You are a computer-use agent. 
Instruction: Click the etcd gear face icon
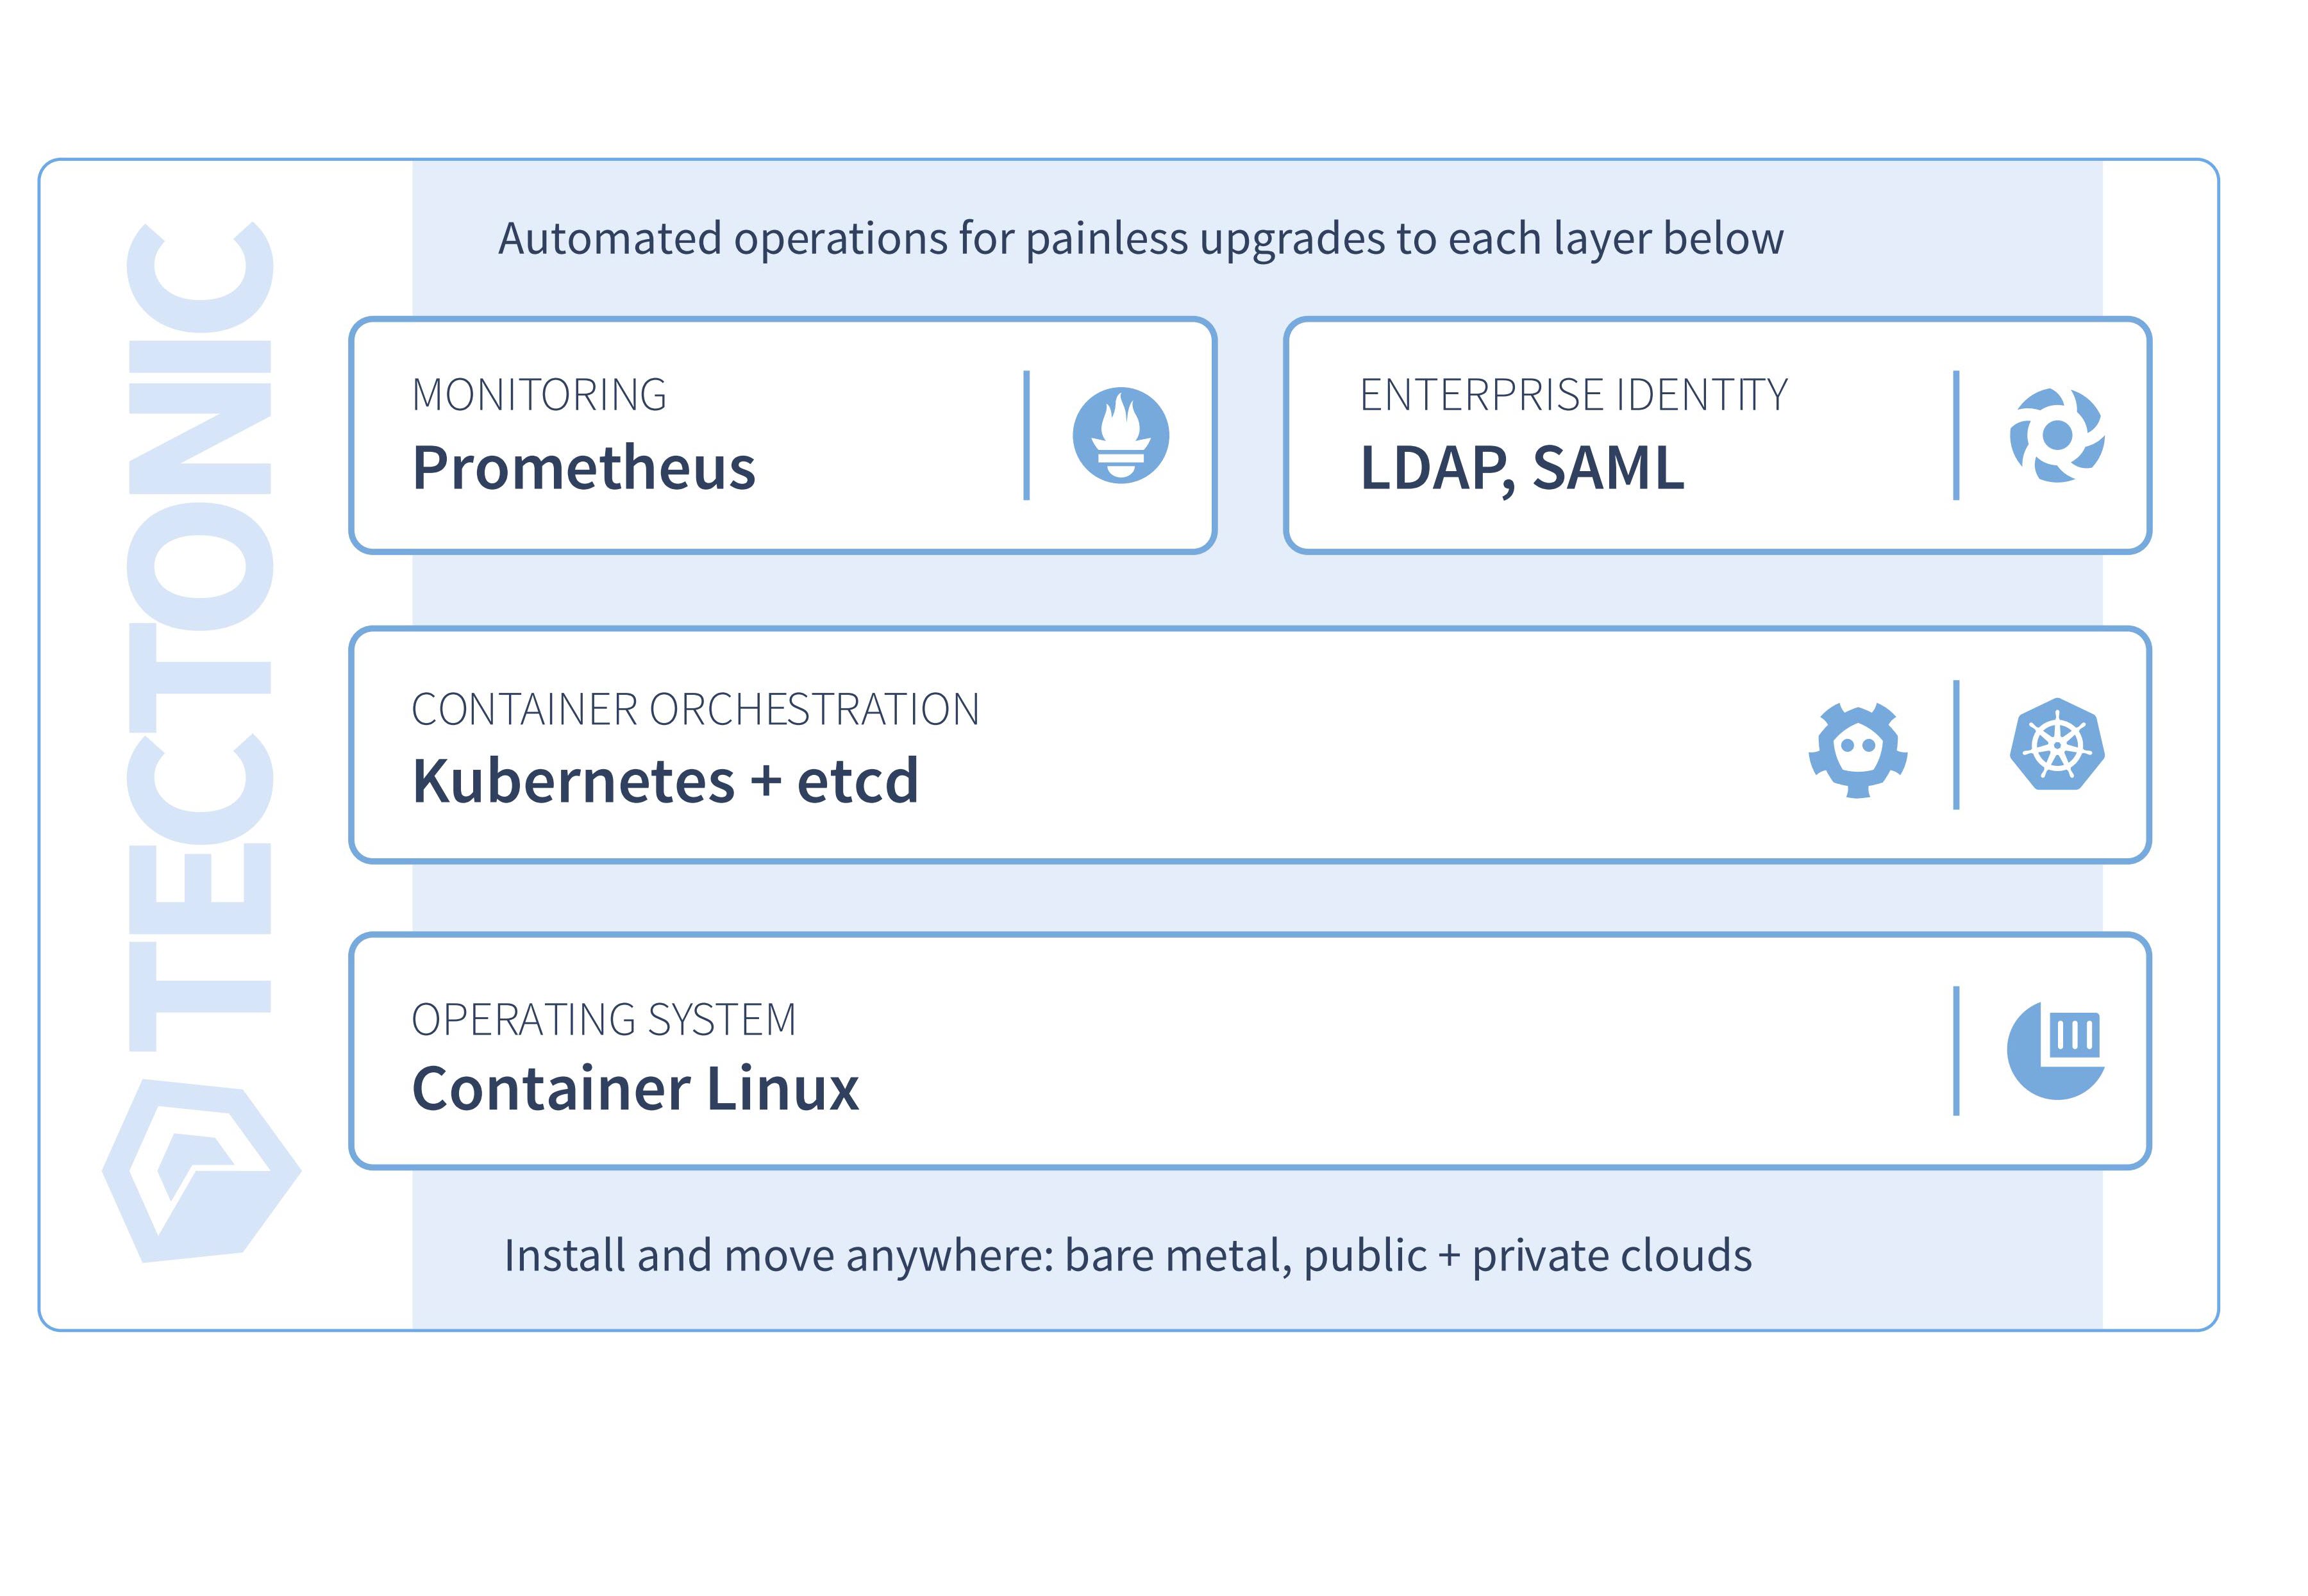tap(1857, 749)
